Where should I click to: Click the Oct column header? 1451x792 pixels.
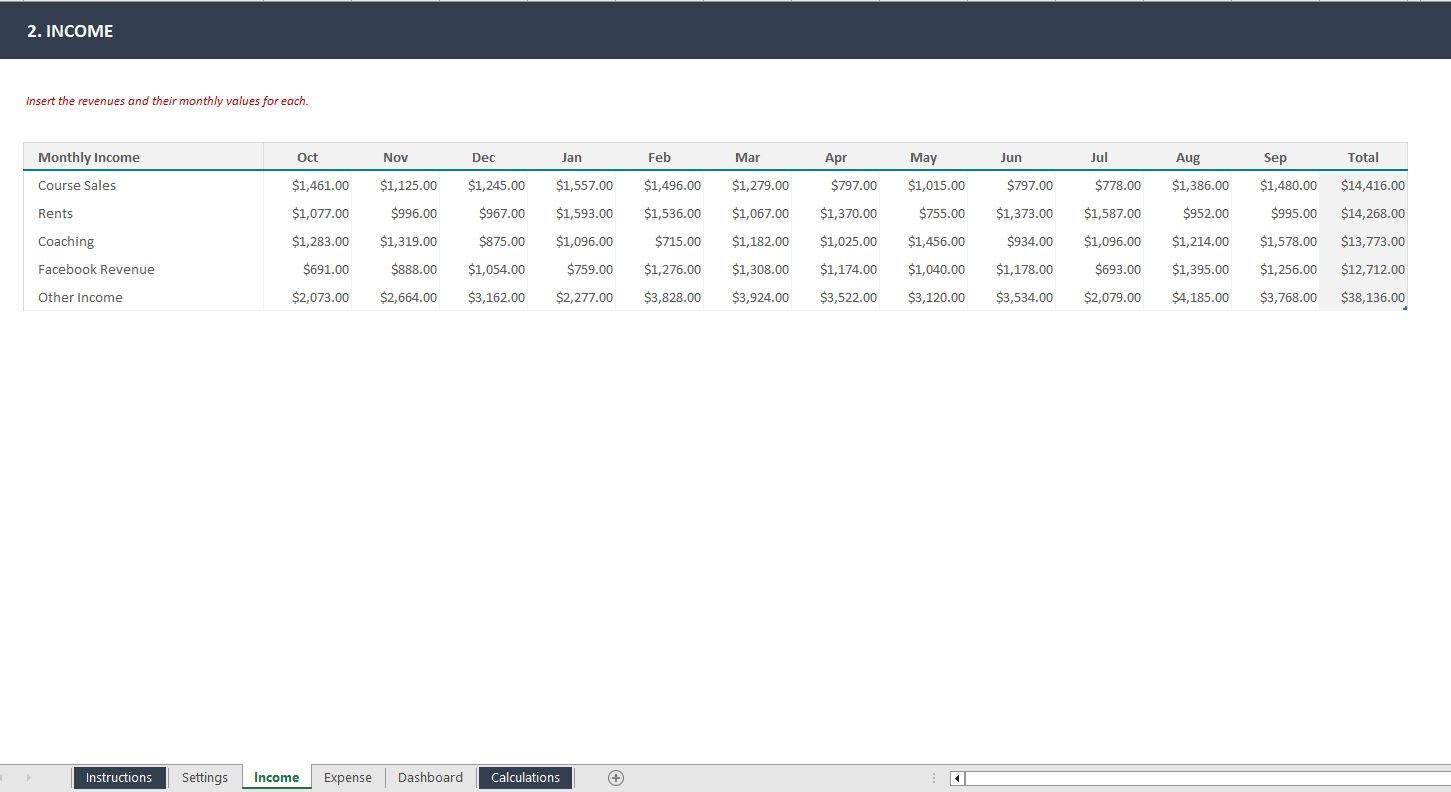pos(308,157)
